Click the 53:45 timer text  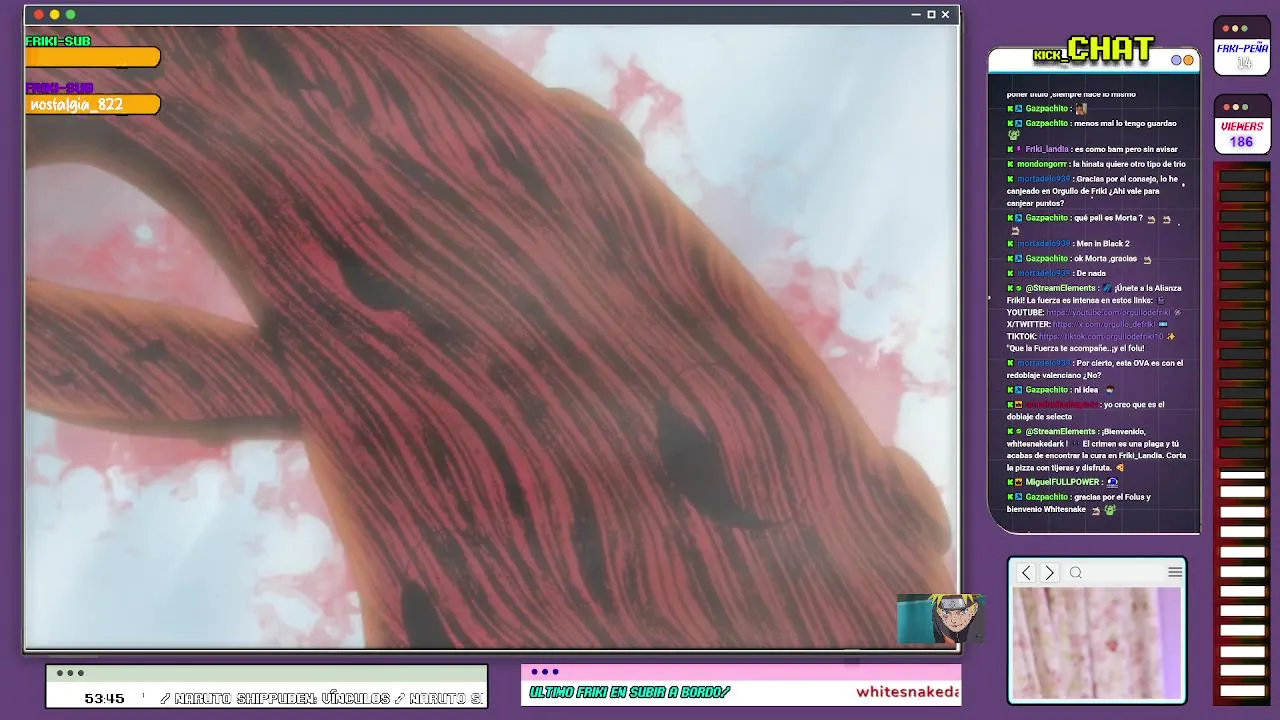coord(104,698)
